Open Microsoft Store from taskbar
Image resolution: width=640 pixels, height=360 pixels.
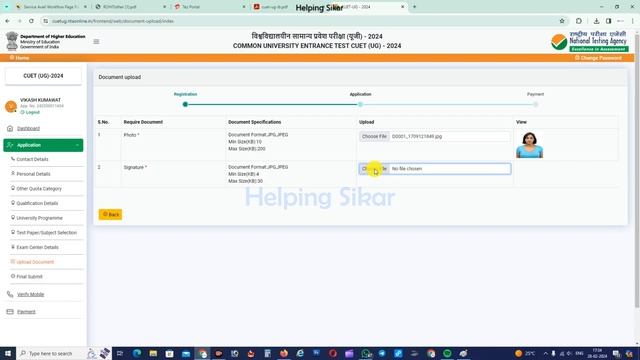point(169,353)
